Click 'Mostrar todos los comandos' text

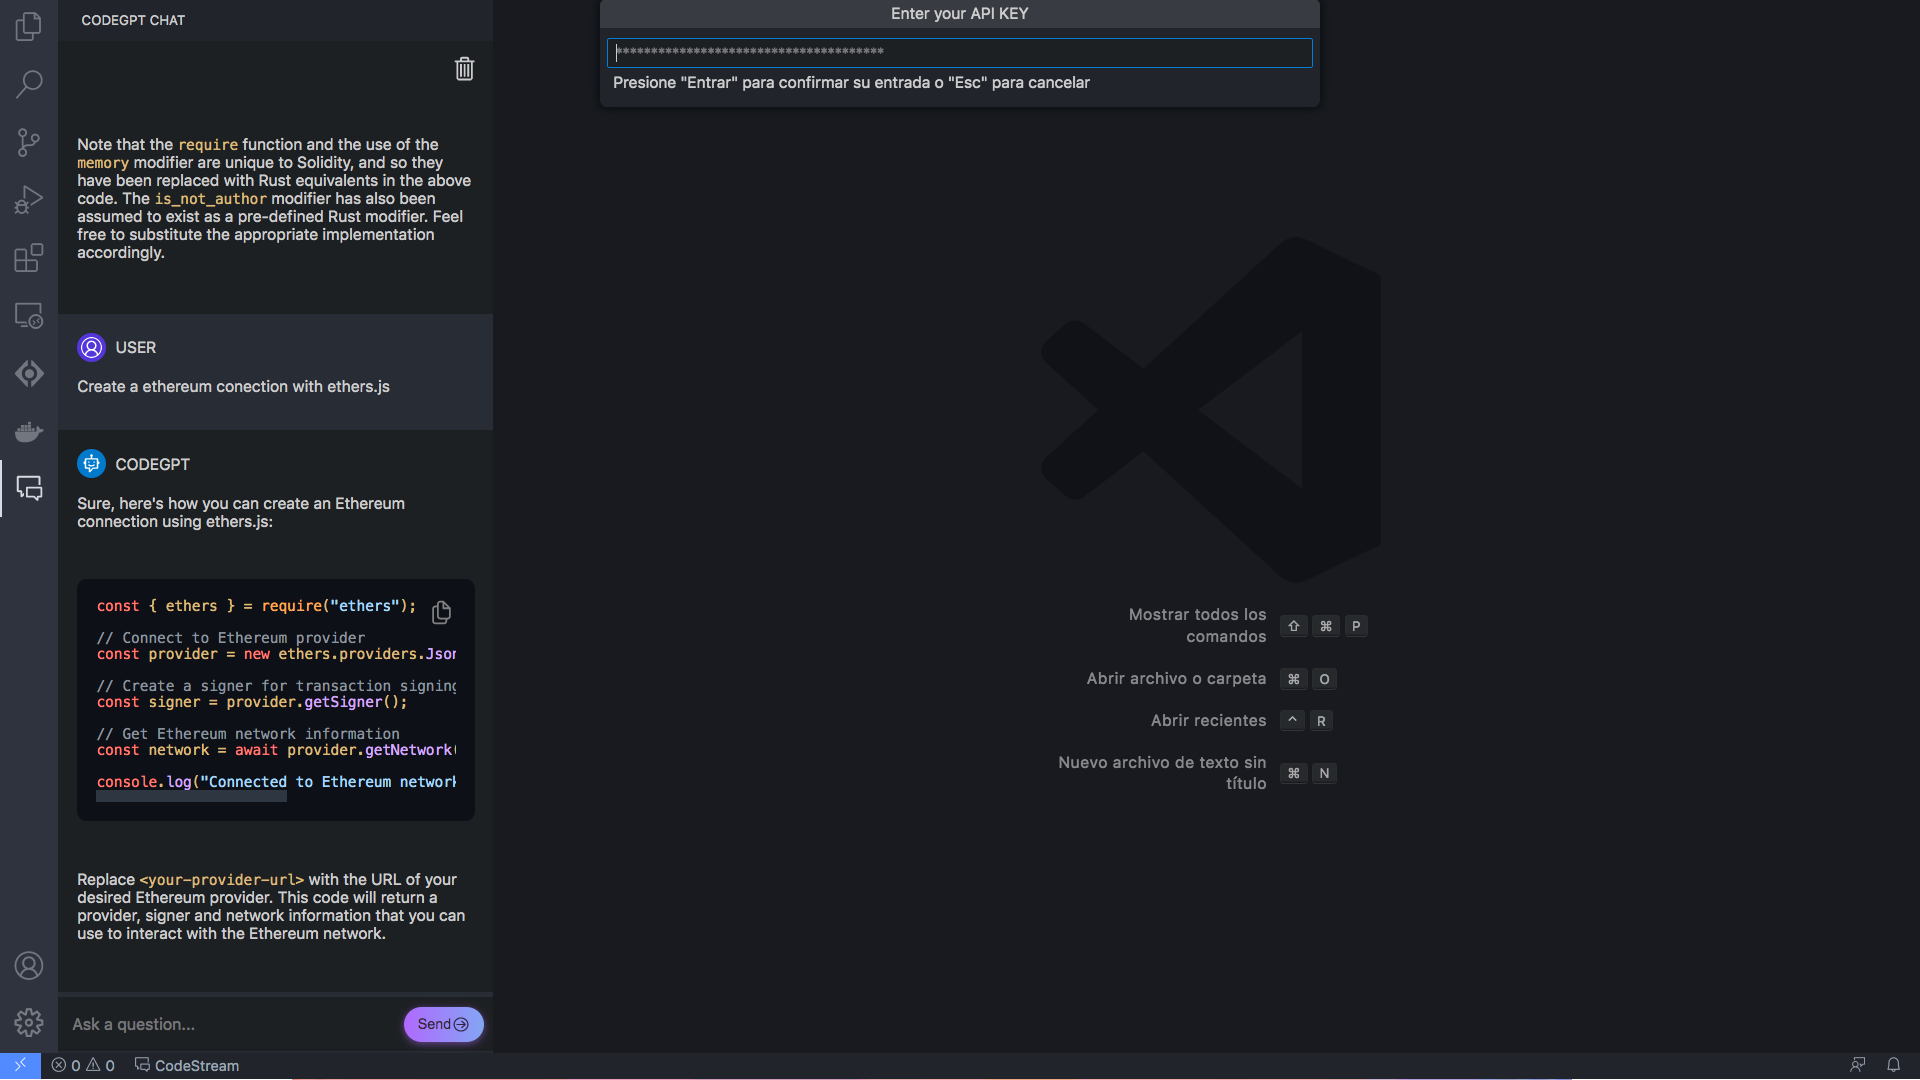[1197, 626]
